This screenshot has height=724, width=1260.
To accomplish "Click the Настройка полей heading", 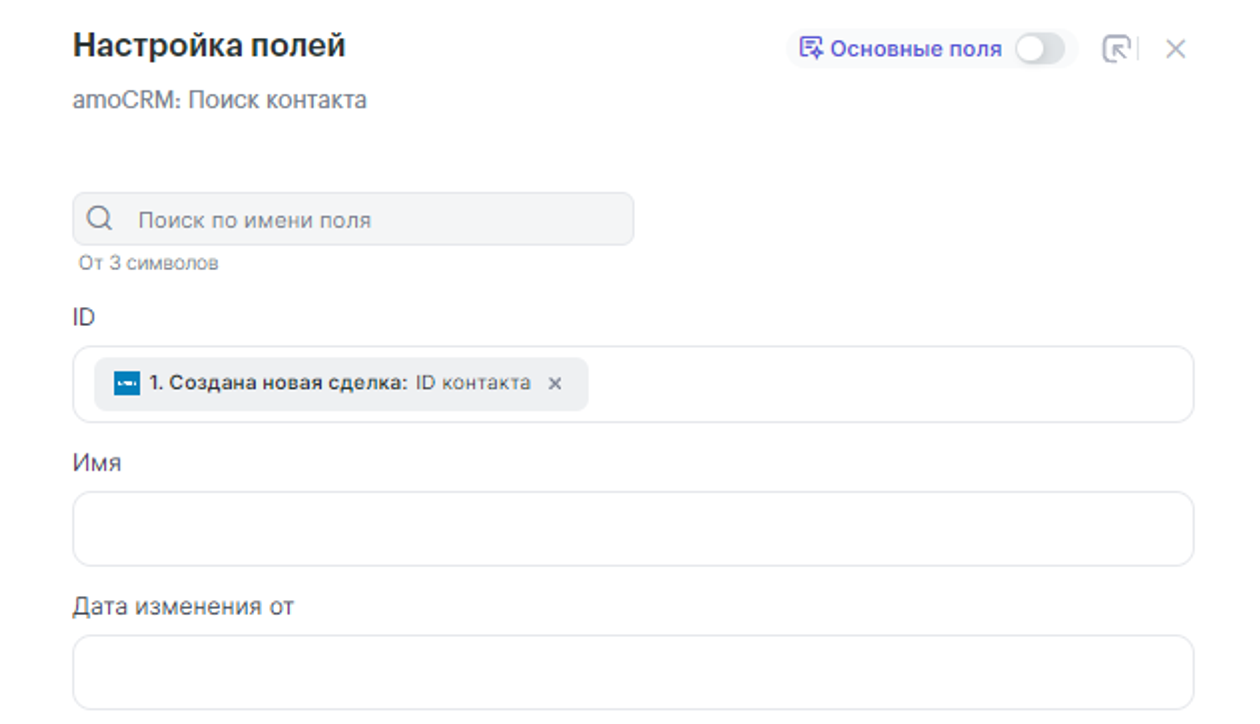I will pos(209,46).
